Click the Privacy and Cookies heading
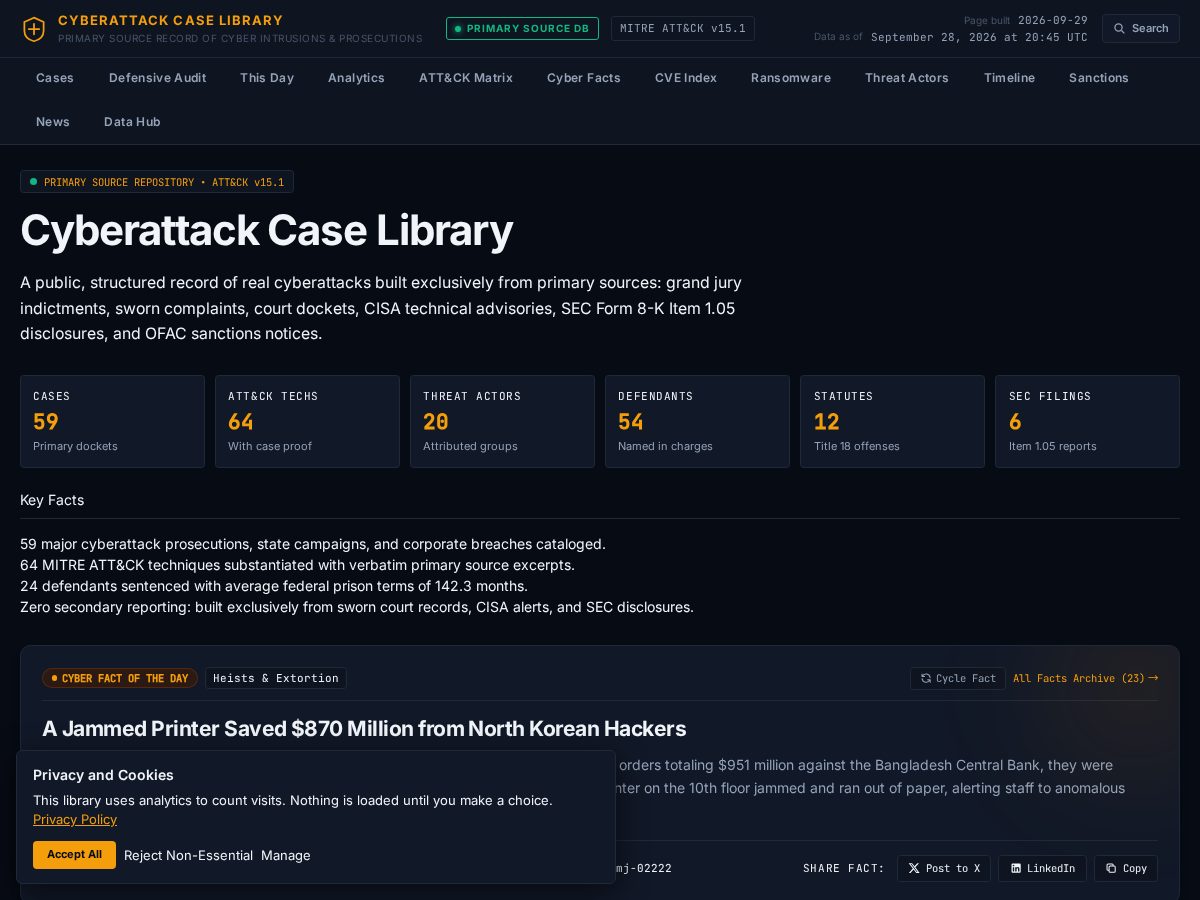1200x900 pixels. click(x=103, y=775)
